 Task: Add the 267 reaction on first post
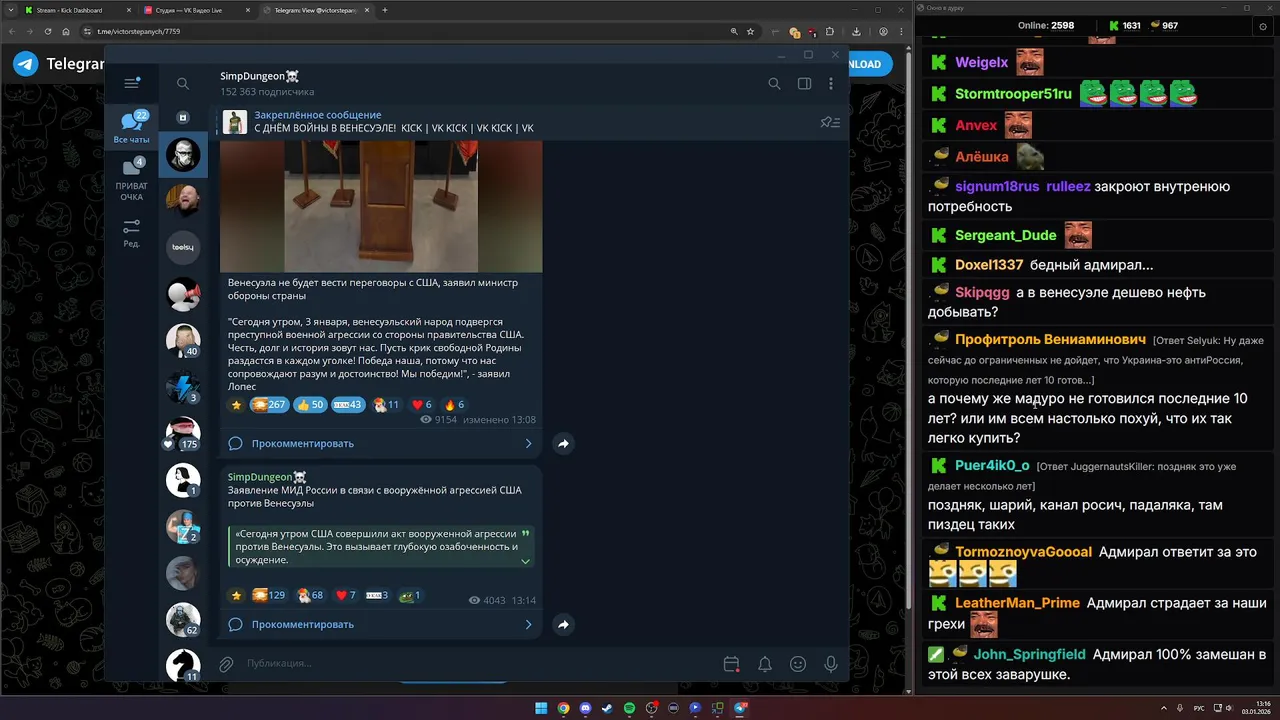coord(270,405)
